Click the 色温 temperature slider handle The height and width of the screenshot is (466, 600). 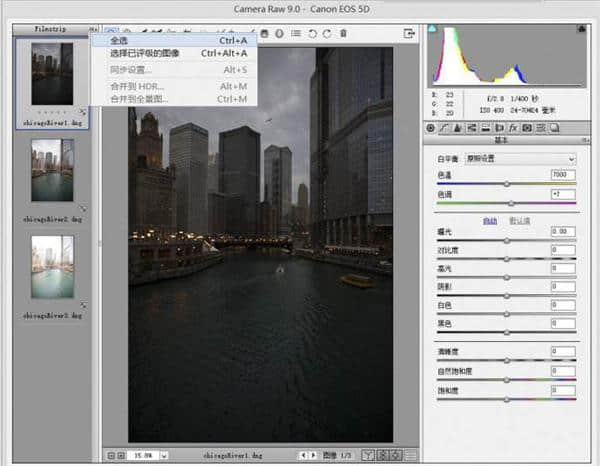(507, 184)
